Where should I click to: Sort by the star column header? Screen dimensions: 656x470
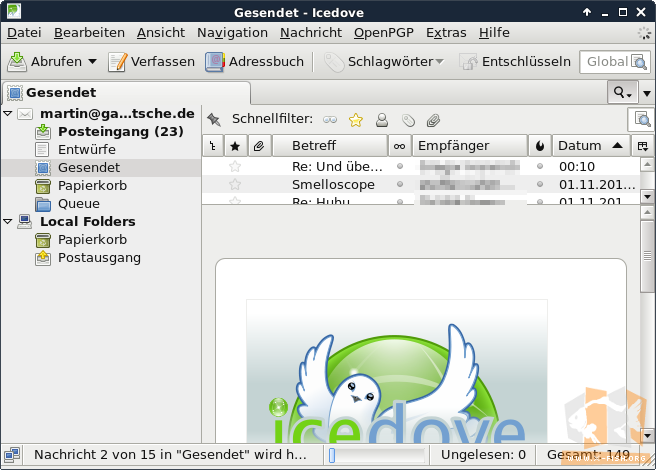tap(236, 146)
